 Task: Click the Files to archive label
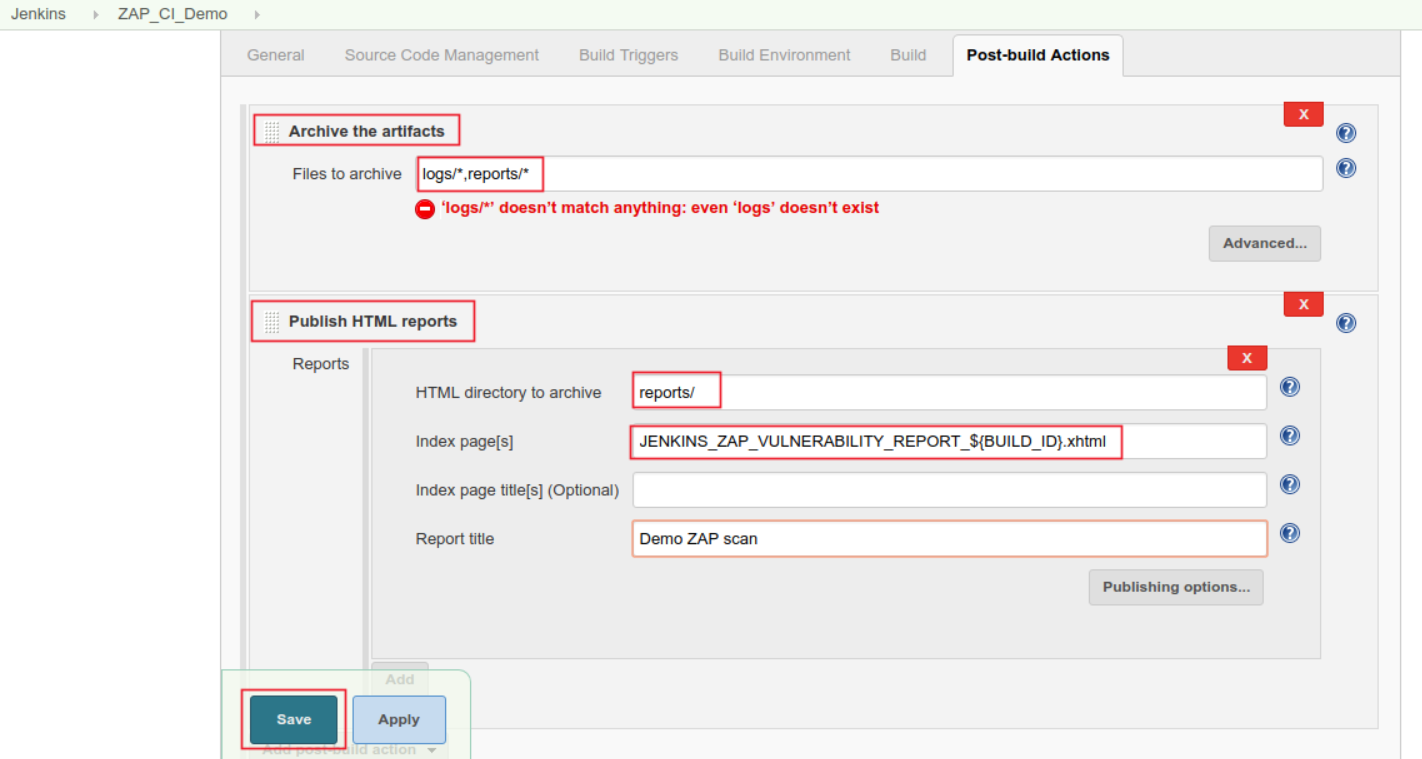pos(347,174)
